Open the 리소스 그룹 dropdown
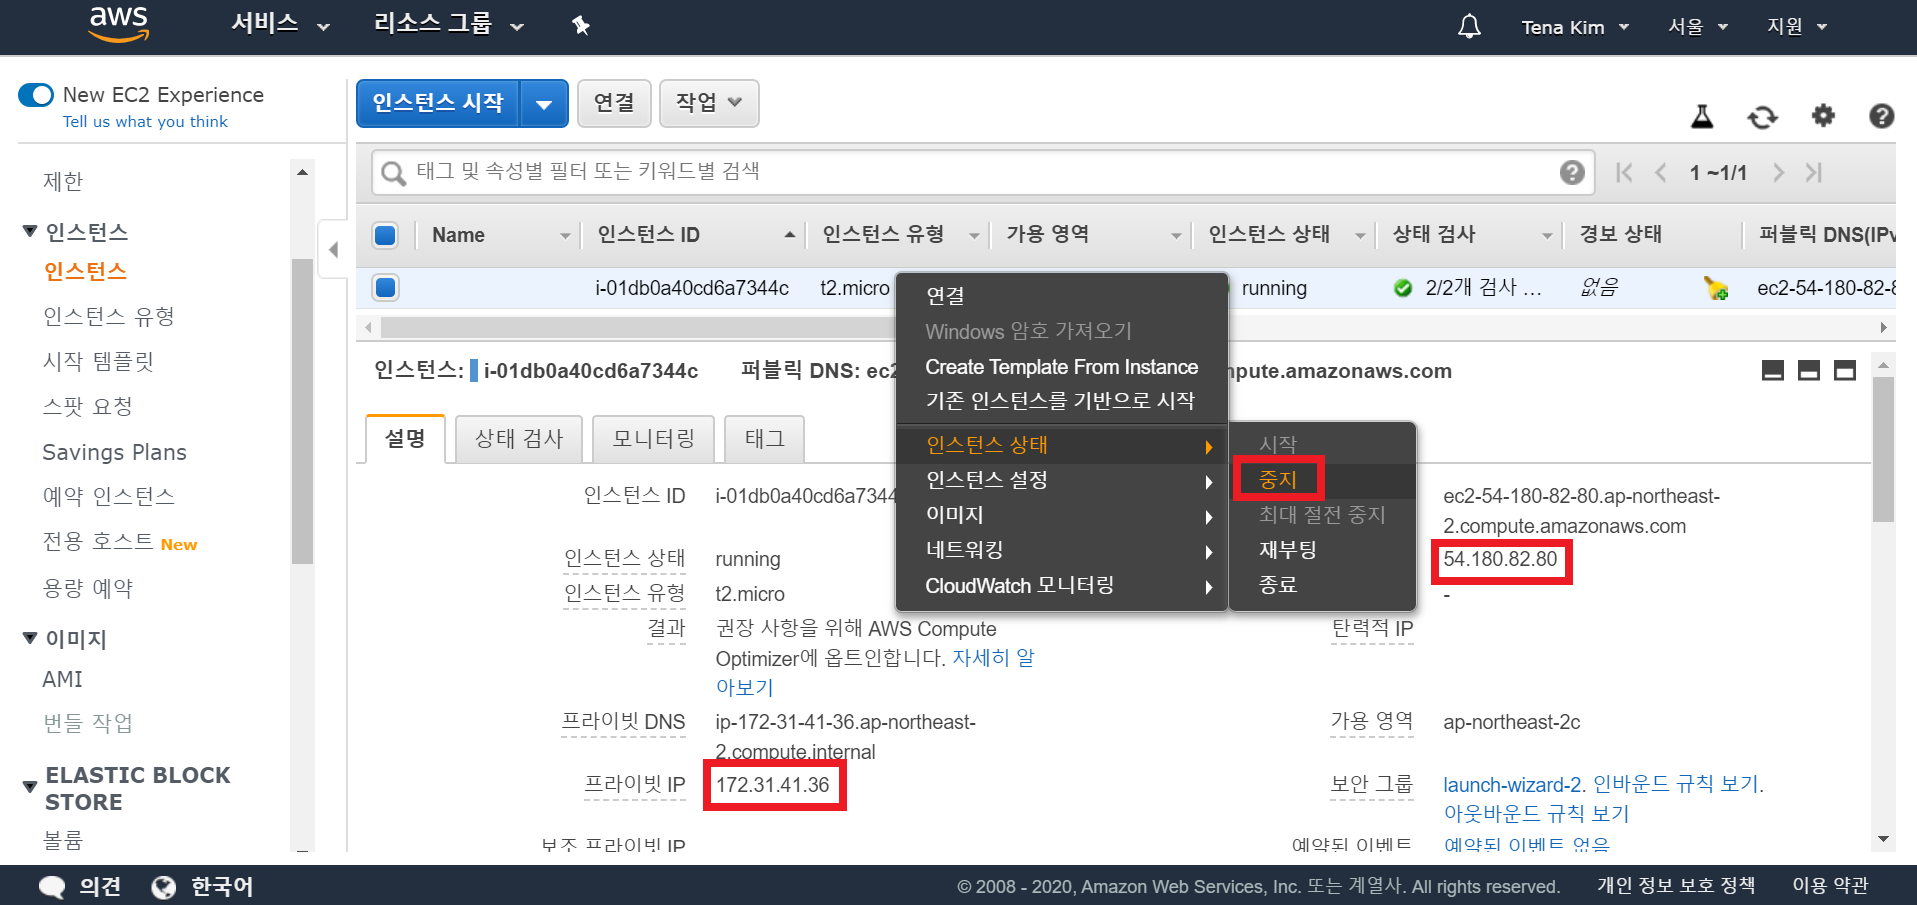Viewport: 1917px width, 905px height. [448, 24]
